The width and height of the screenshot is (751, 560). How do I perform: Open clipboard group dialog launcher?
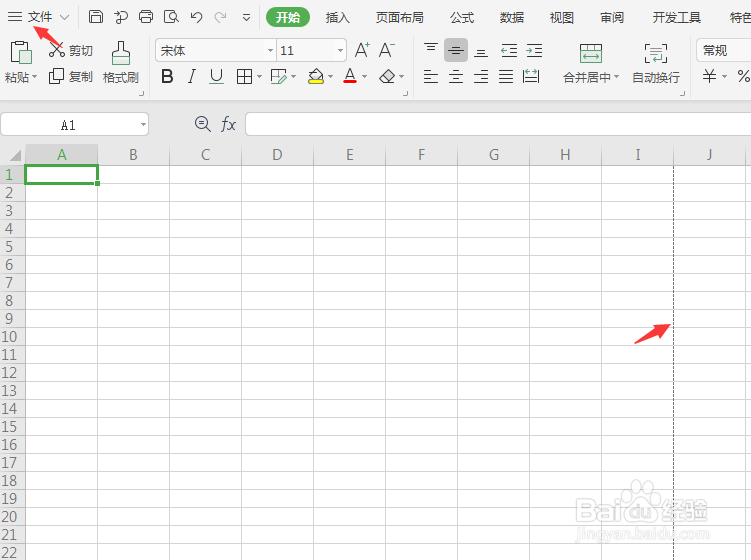(x=141, y=93)
